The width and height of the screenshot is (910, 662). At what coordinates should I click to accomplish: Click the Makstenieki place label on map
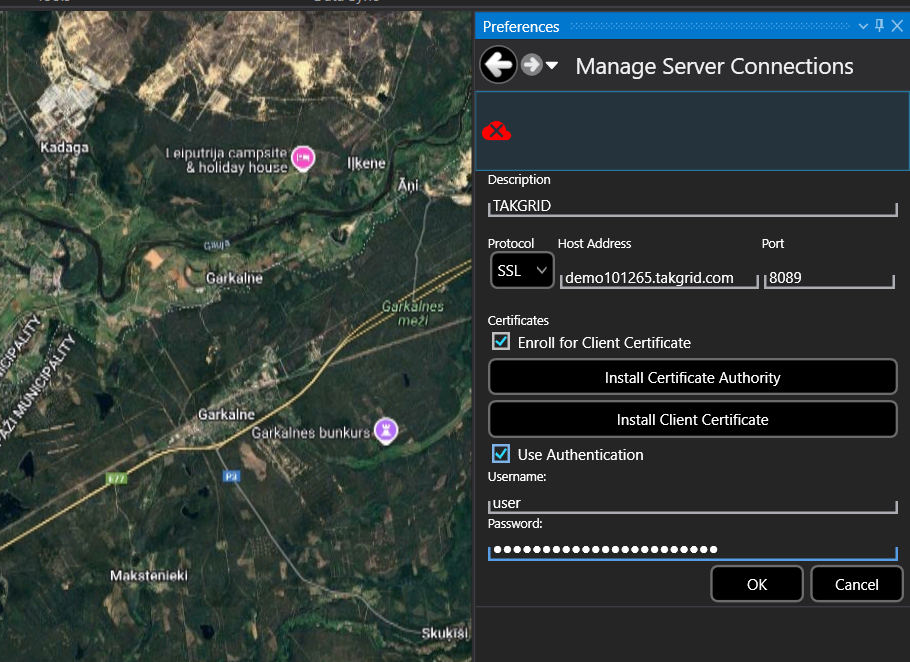tap(149, 576)
